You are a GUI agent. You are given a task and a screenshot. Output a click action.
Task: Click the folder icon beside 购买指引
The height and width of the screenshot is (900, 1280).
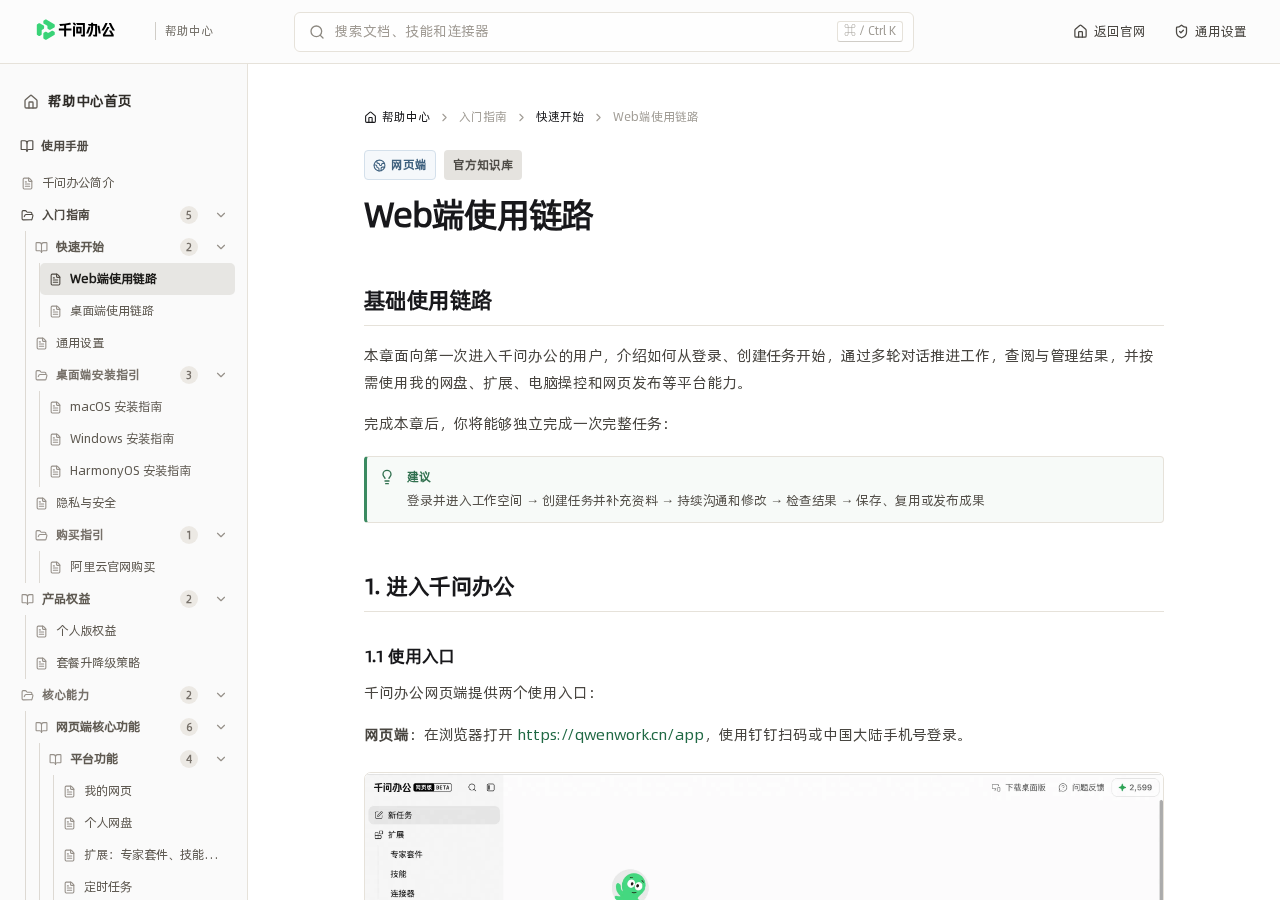[x=42, y=535]
